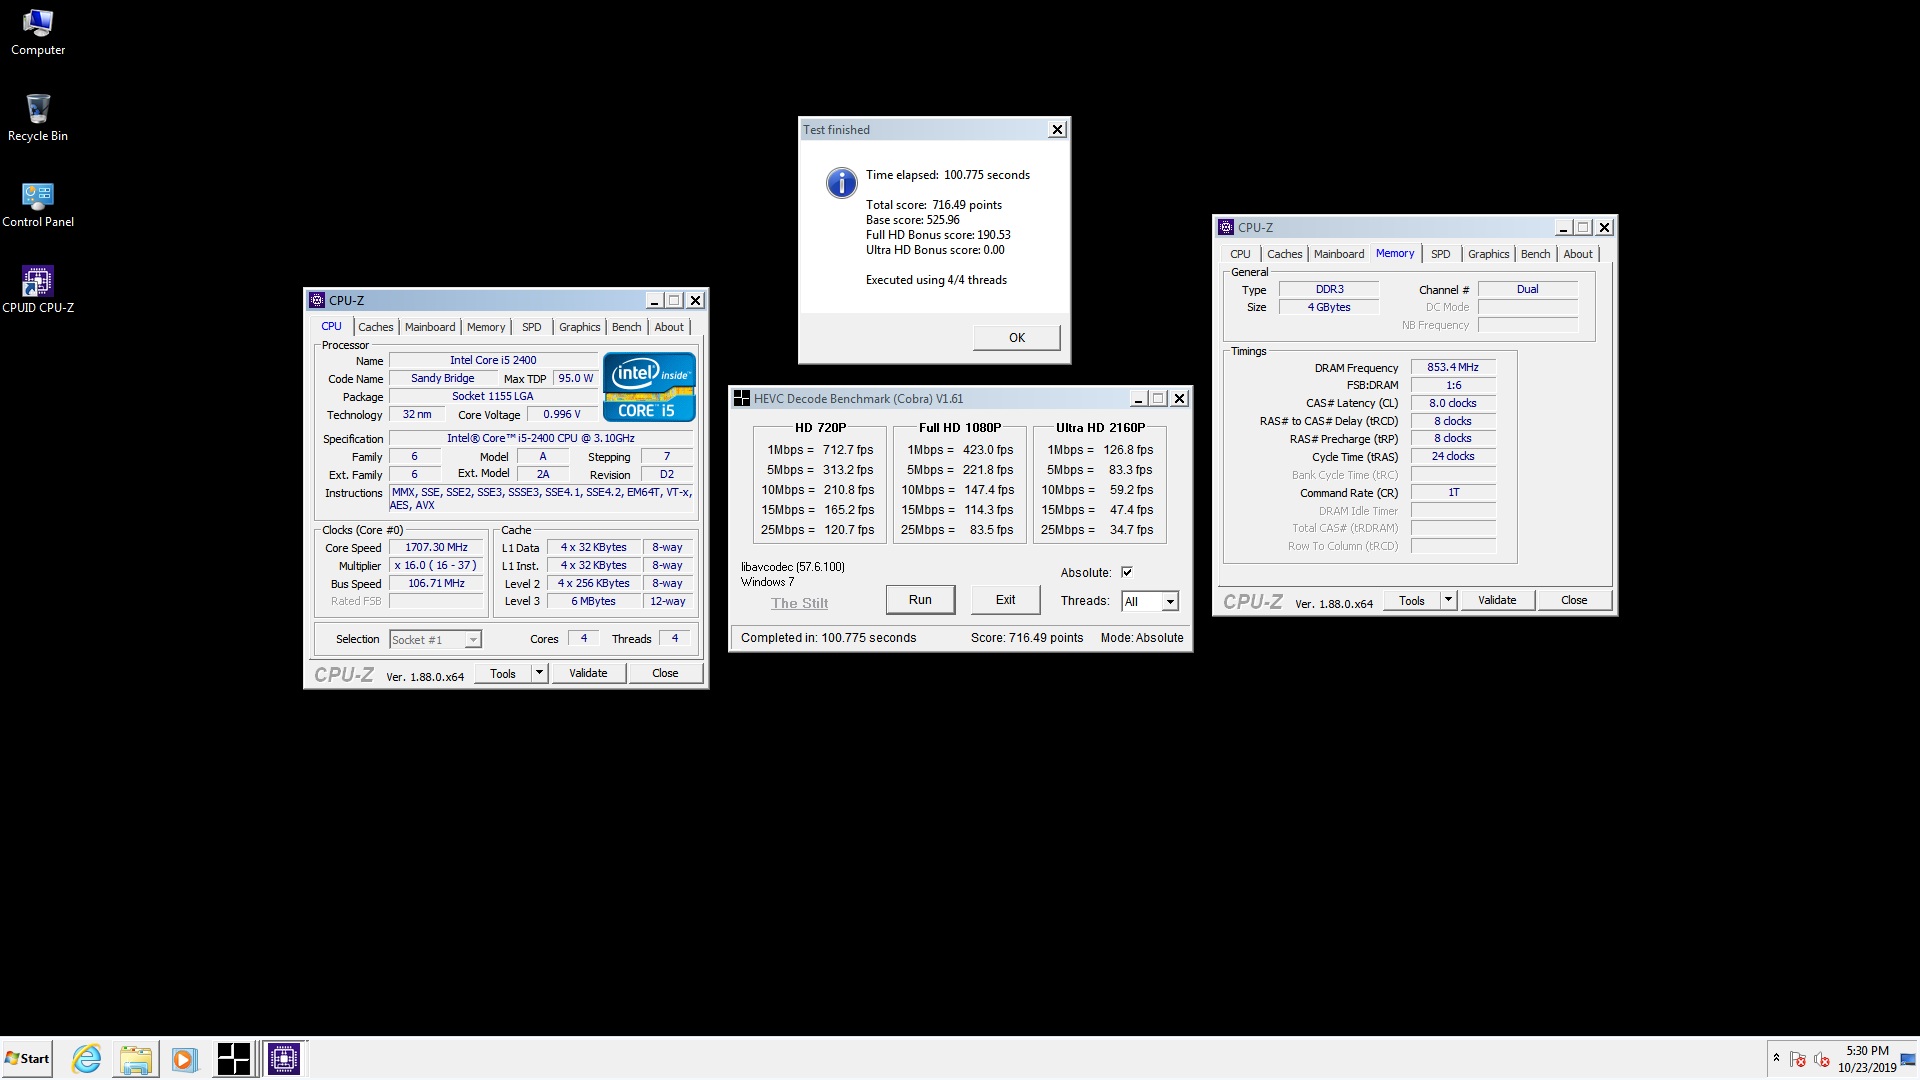1920x1080 pixels.
Task: Click the Specification field i5-2400 CPU
Action: (541, 438)
